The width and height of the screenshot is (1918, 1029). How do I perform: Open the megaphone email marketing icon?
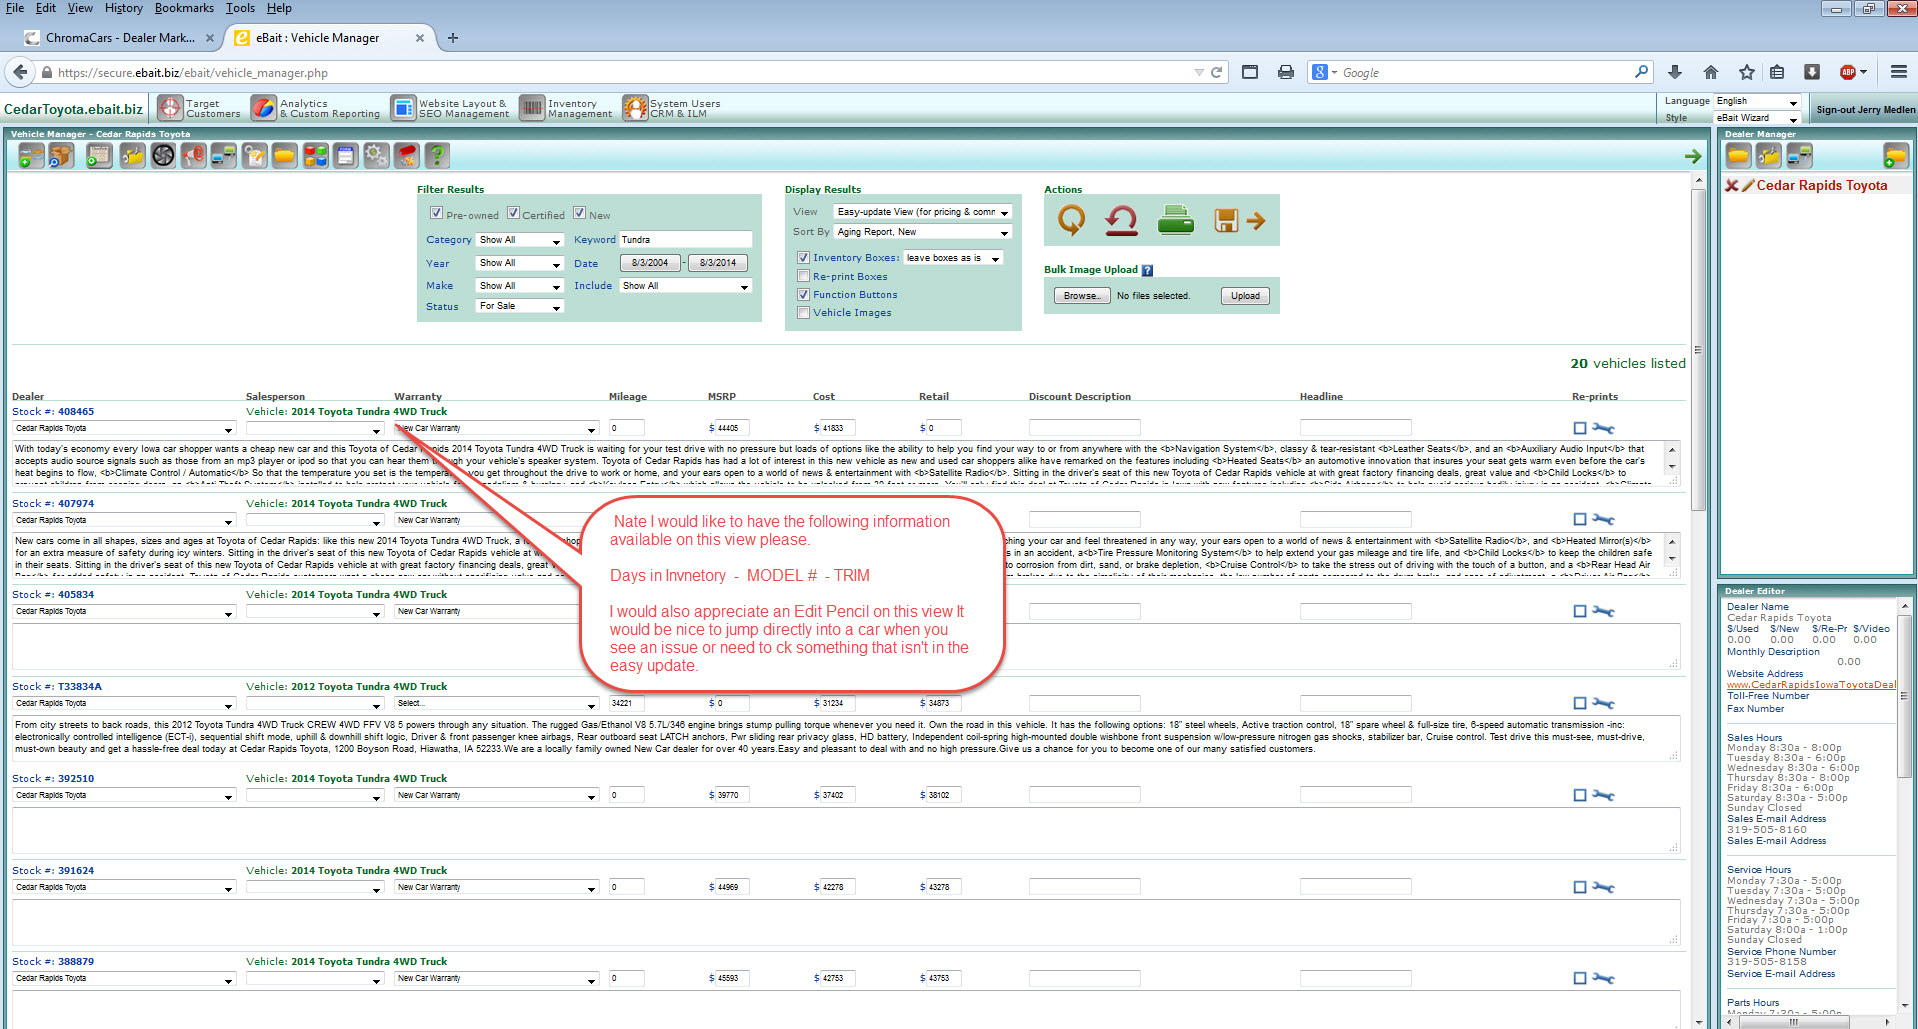tap(193, 156)
